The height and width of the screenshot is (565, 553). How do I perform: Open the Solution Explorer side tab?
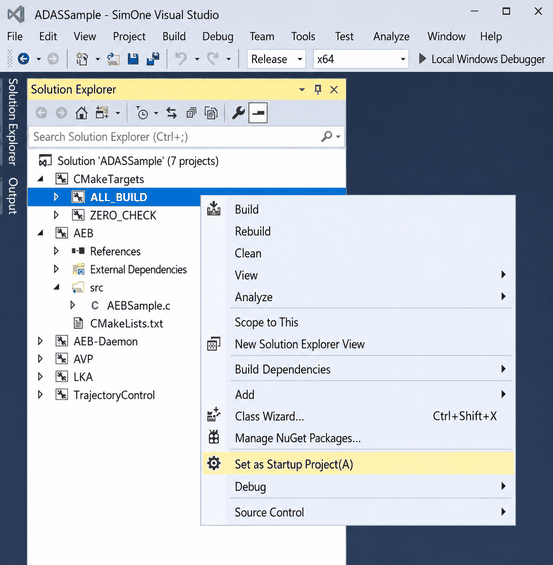(x=13, y=122)
